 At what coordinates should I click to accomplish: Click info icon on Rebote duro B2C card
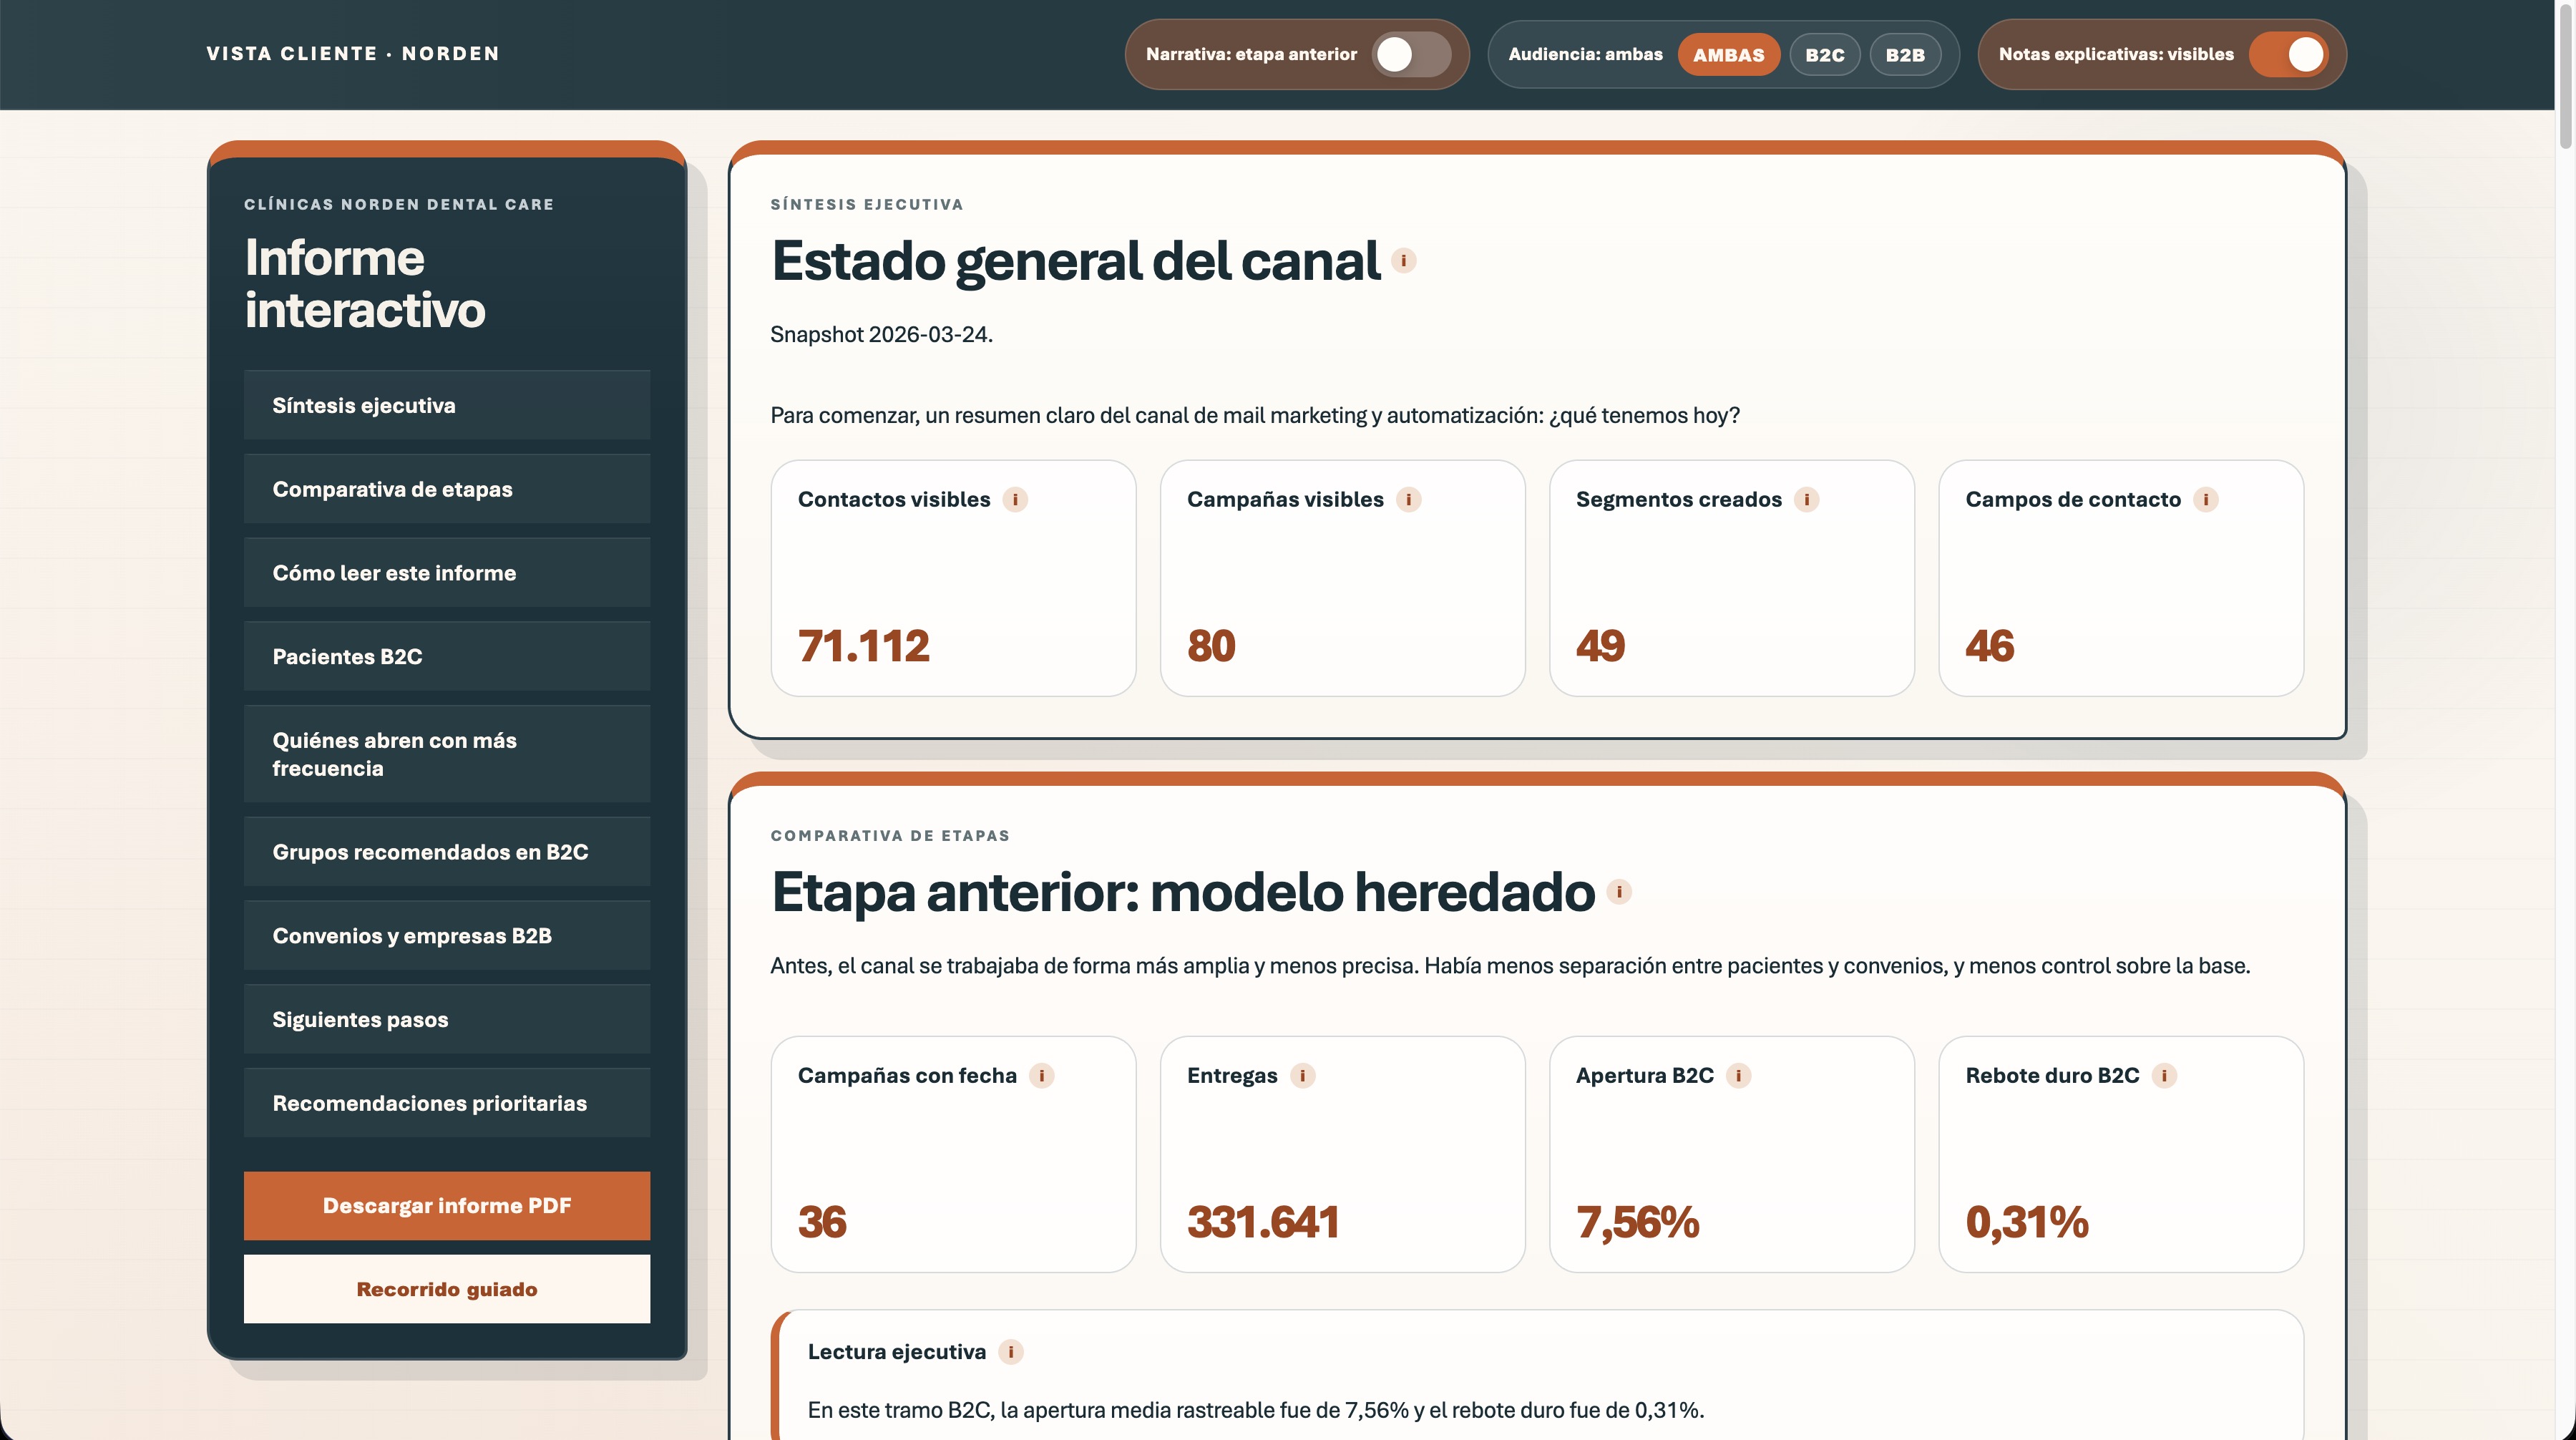coord(2164,1076)
